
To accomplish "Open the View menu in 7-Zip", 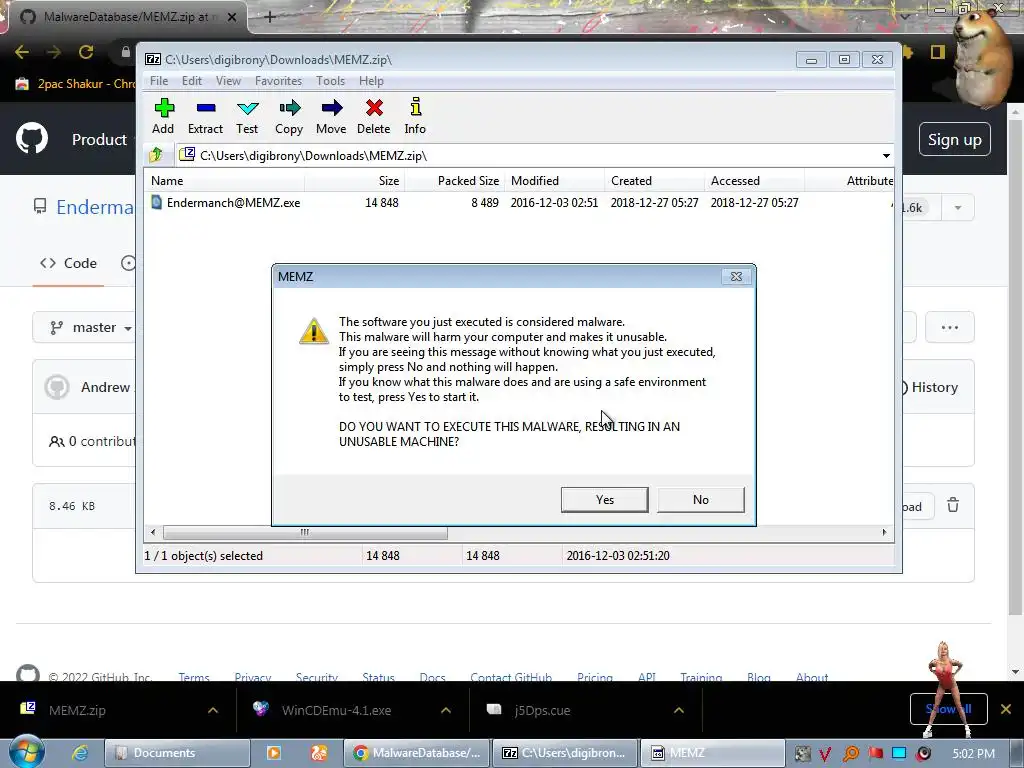I will [x=228, y=81].
